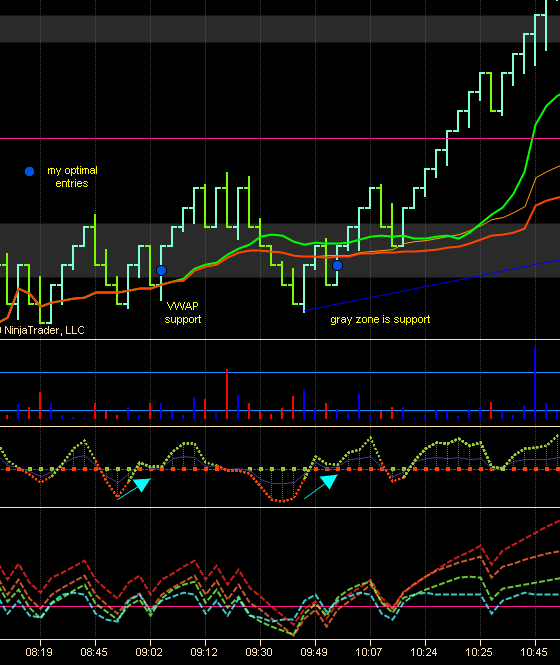560x665 pixels.
Task: Click the 08:19 time axis label
Action: click(x=39, y=652)
